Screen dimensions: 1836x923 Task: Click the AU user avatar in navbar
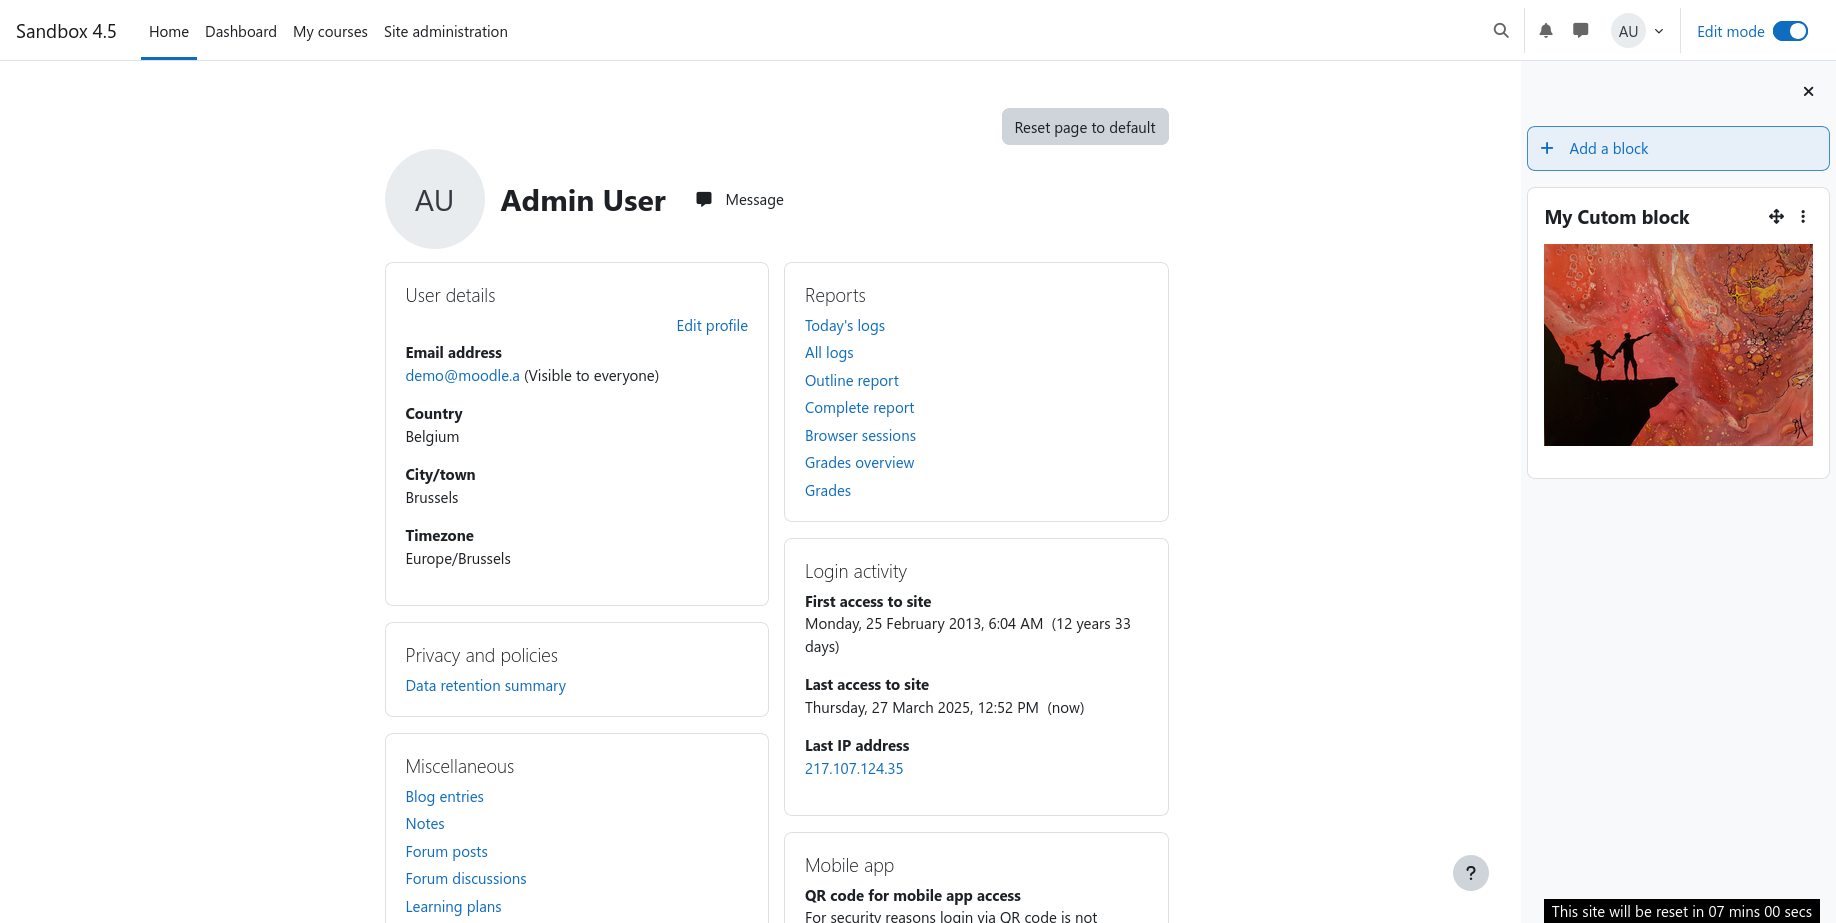tap(1628, 31)
